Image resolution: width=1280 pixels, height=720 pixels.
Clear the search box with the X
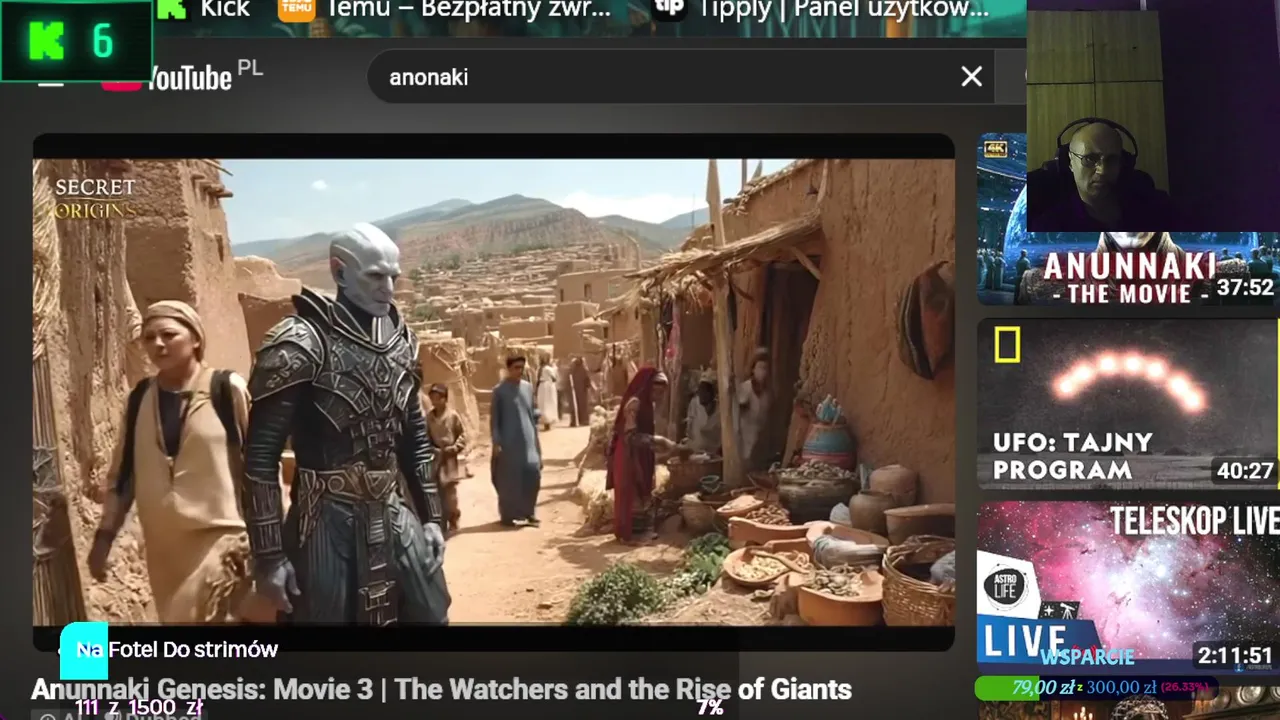pos(971,77)
